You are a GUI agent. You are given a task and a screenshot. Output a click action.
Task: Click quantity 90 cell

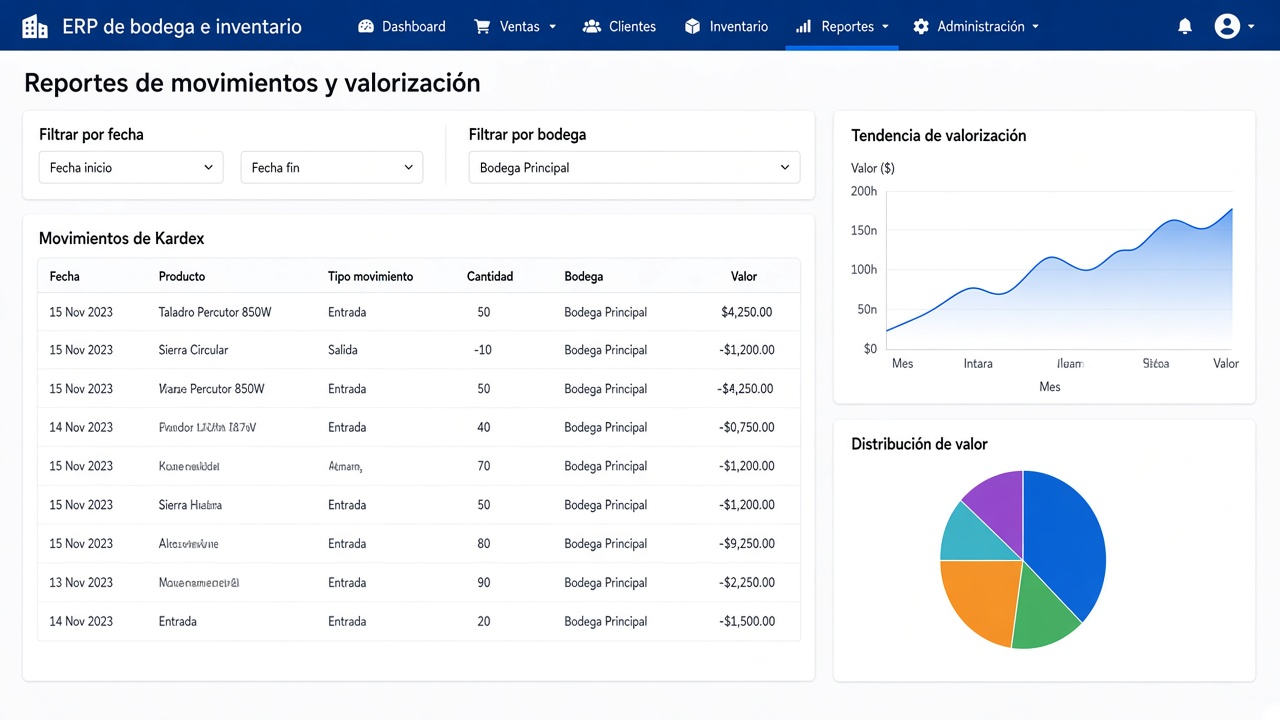484,582
